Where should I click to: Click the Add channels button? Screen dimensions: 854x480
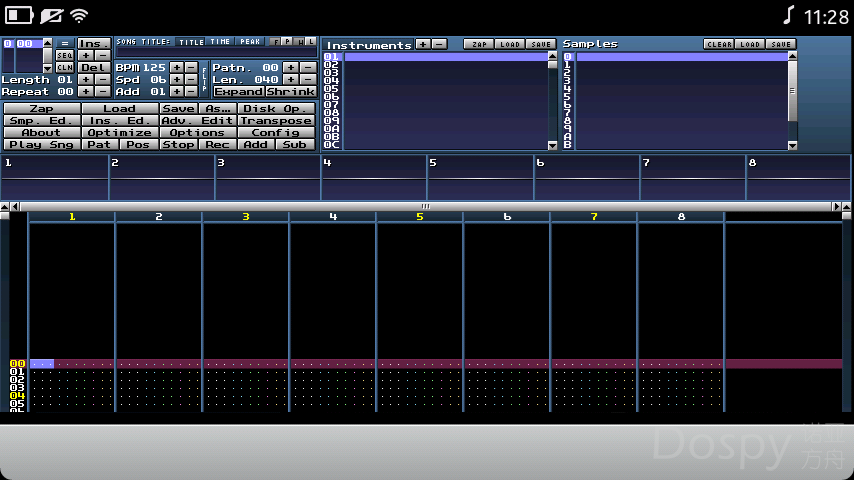pos(256,144)
